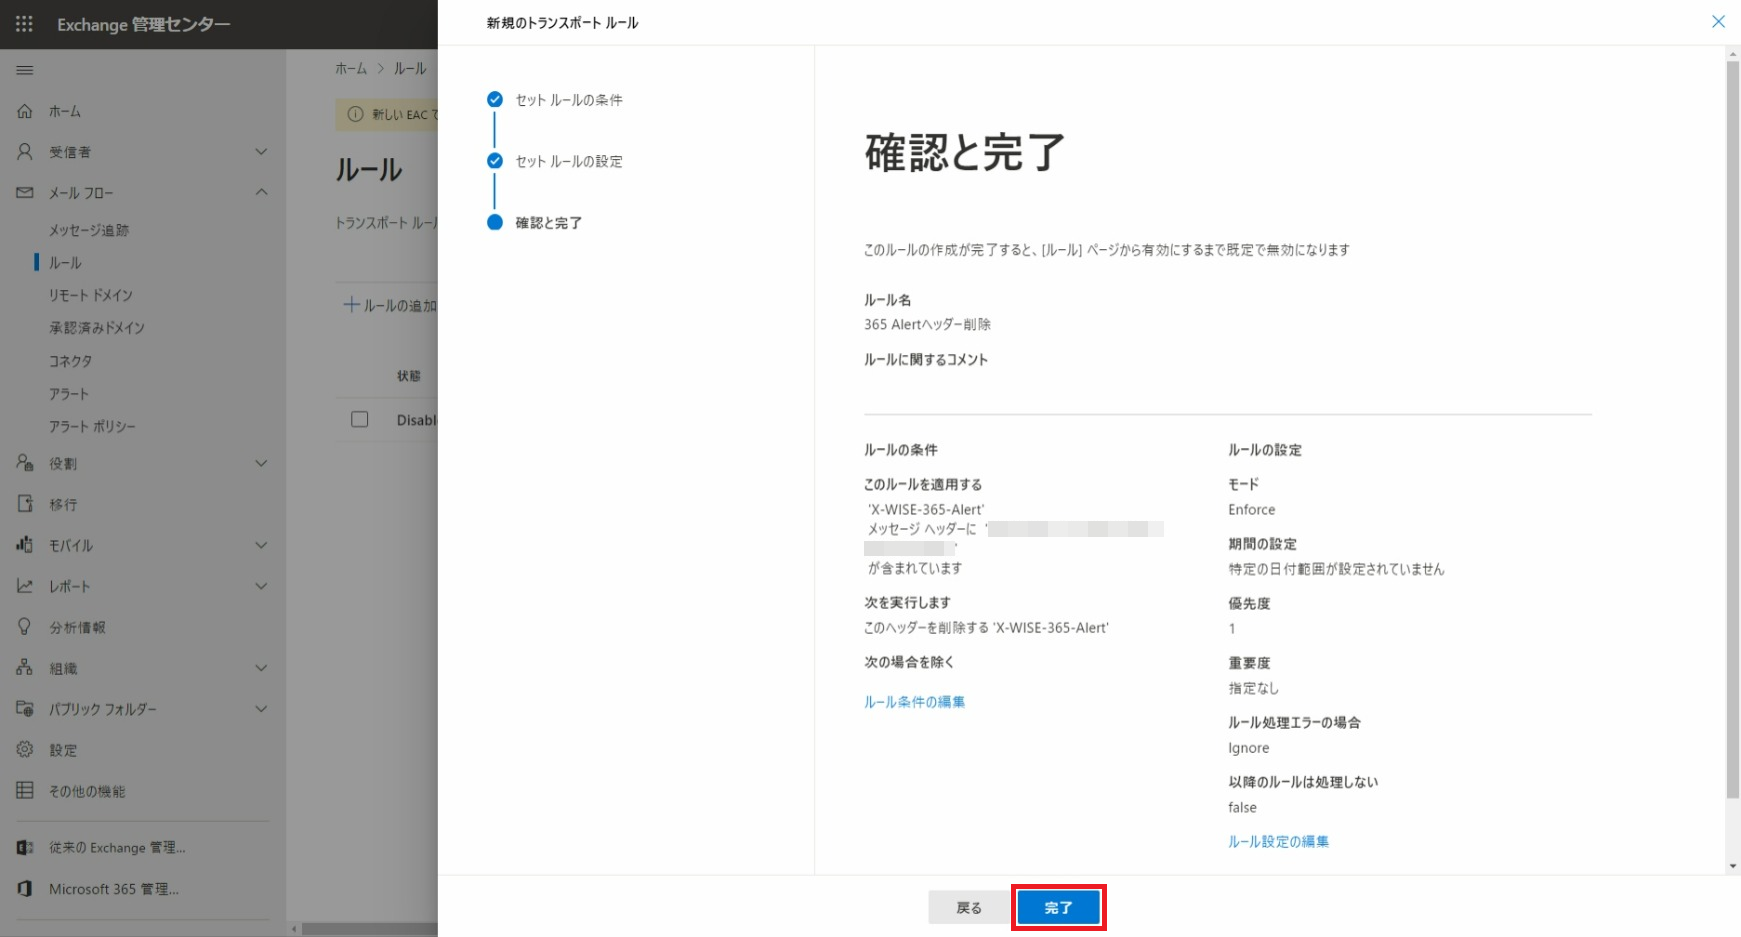1741x937 pixels.
Task: Open the Microsoft 365 admin center icon
Action: (x=25, y=889)
